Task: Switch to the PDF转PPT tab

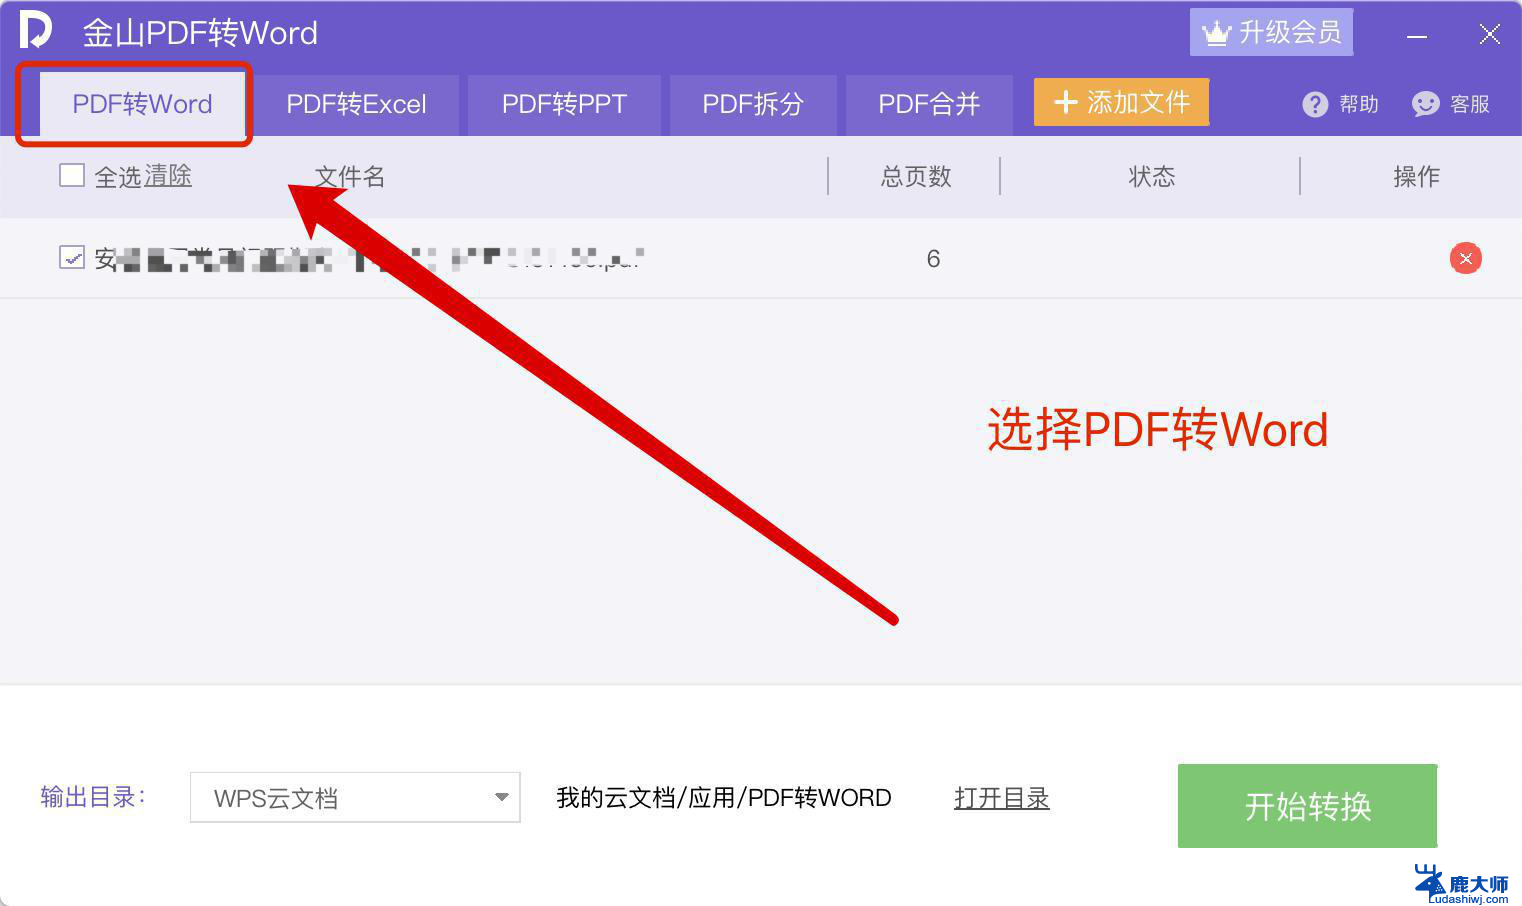Action: pos(564,104)
